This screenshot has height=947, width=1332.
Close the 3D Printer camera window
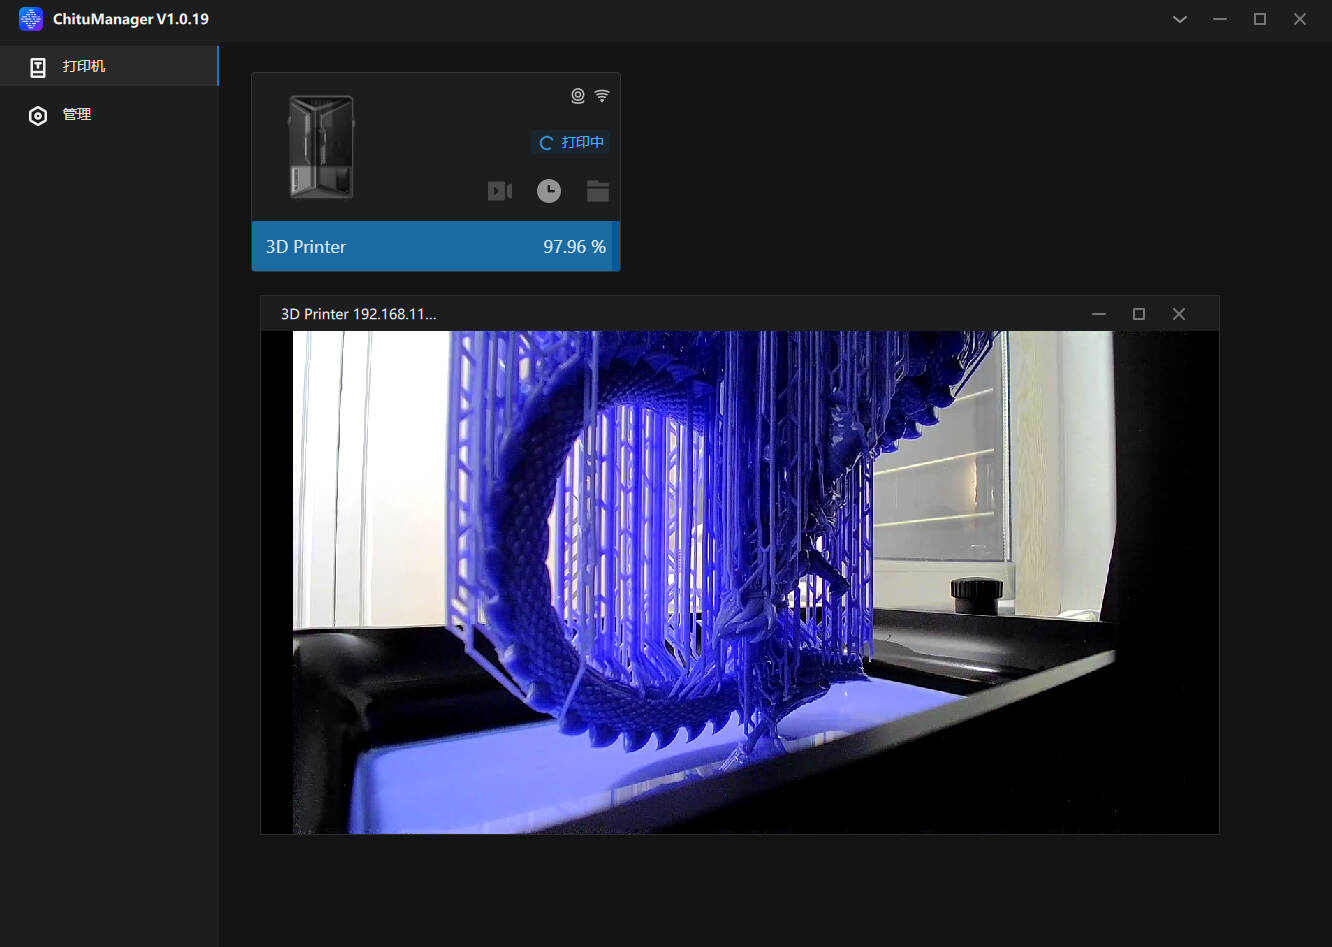[x=1179, y=314]
